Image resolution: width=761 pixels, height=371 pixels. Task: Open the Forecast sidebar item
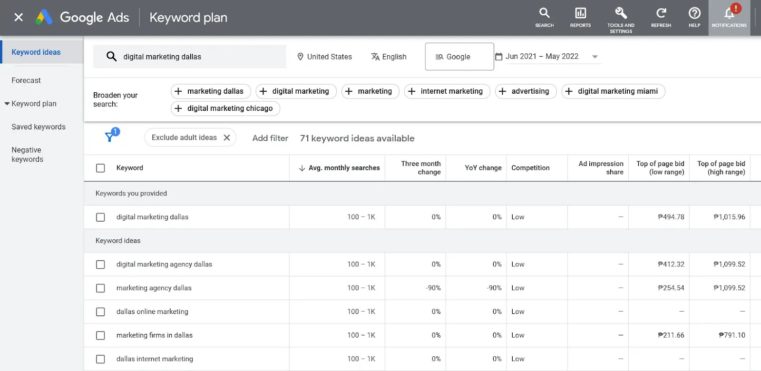click(26, 80)
